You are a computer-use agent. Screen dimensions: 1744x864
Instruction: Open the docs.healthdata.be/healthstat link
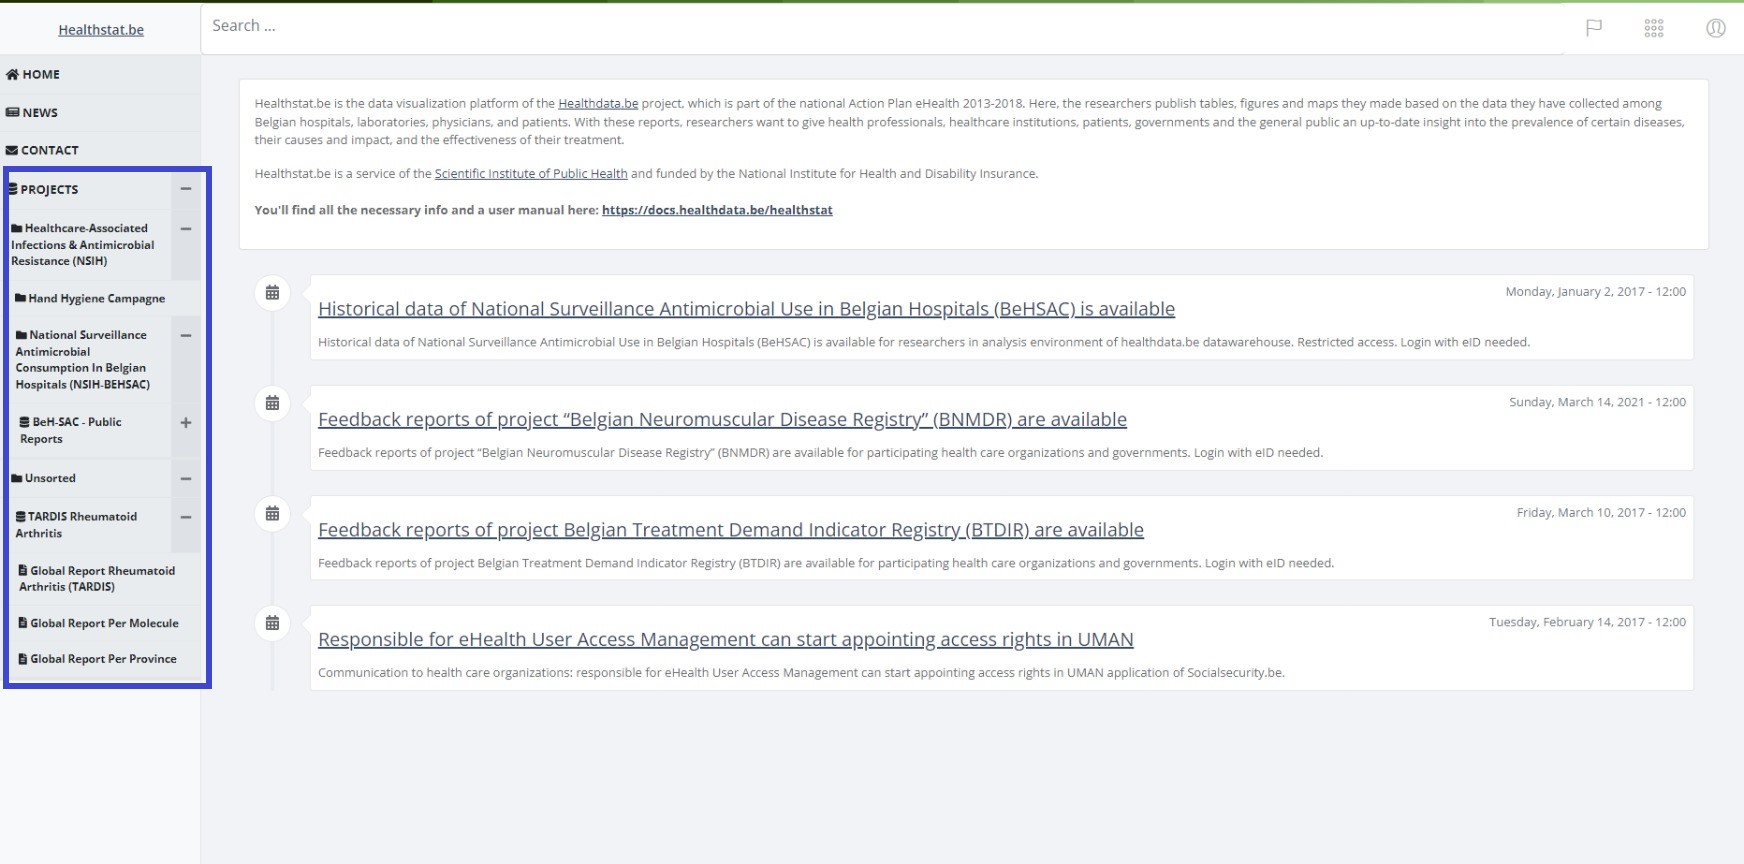point(717,210)
